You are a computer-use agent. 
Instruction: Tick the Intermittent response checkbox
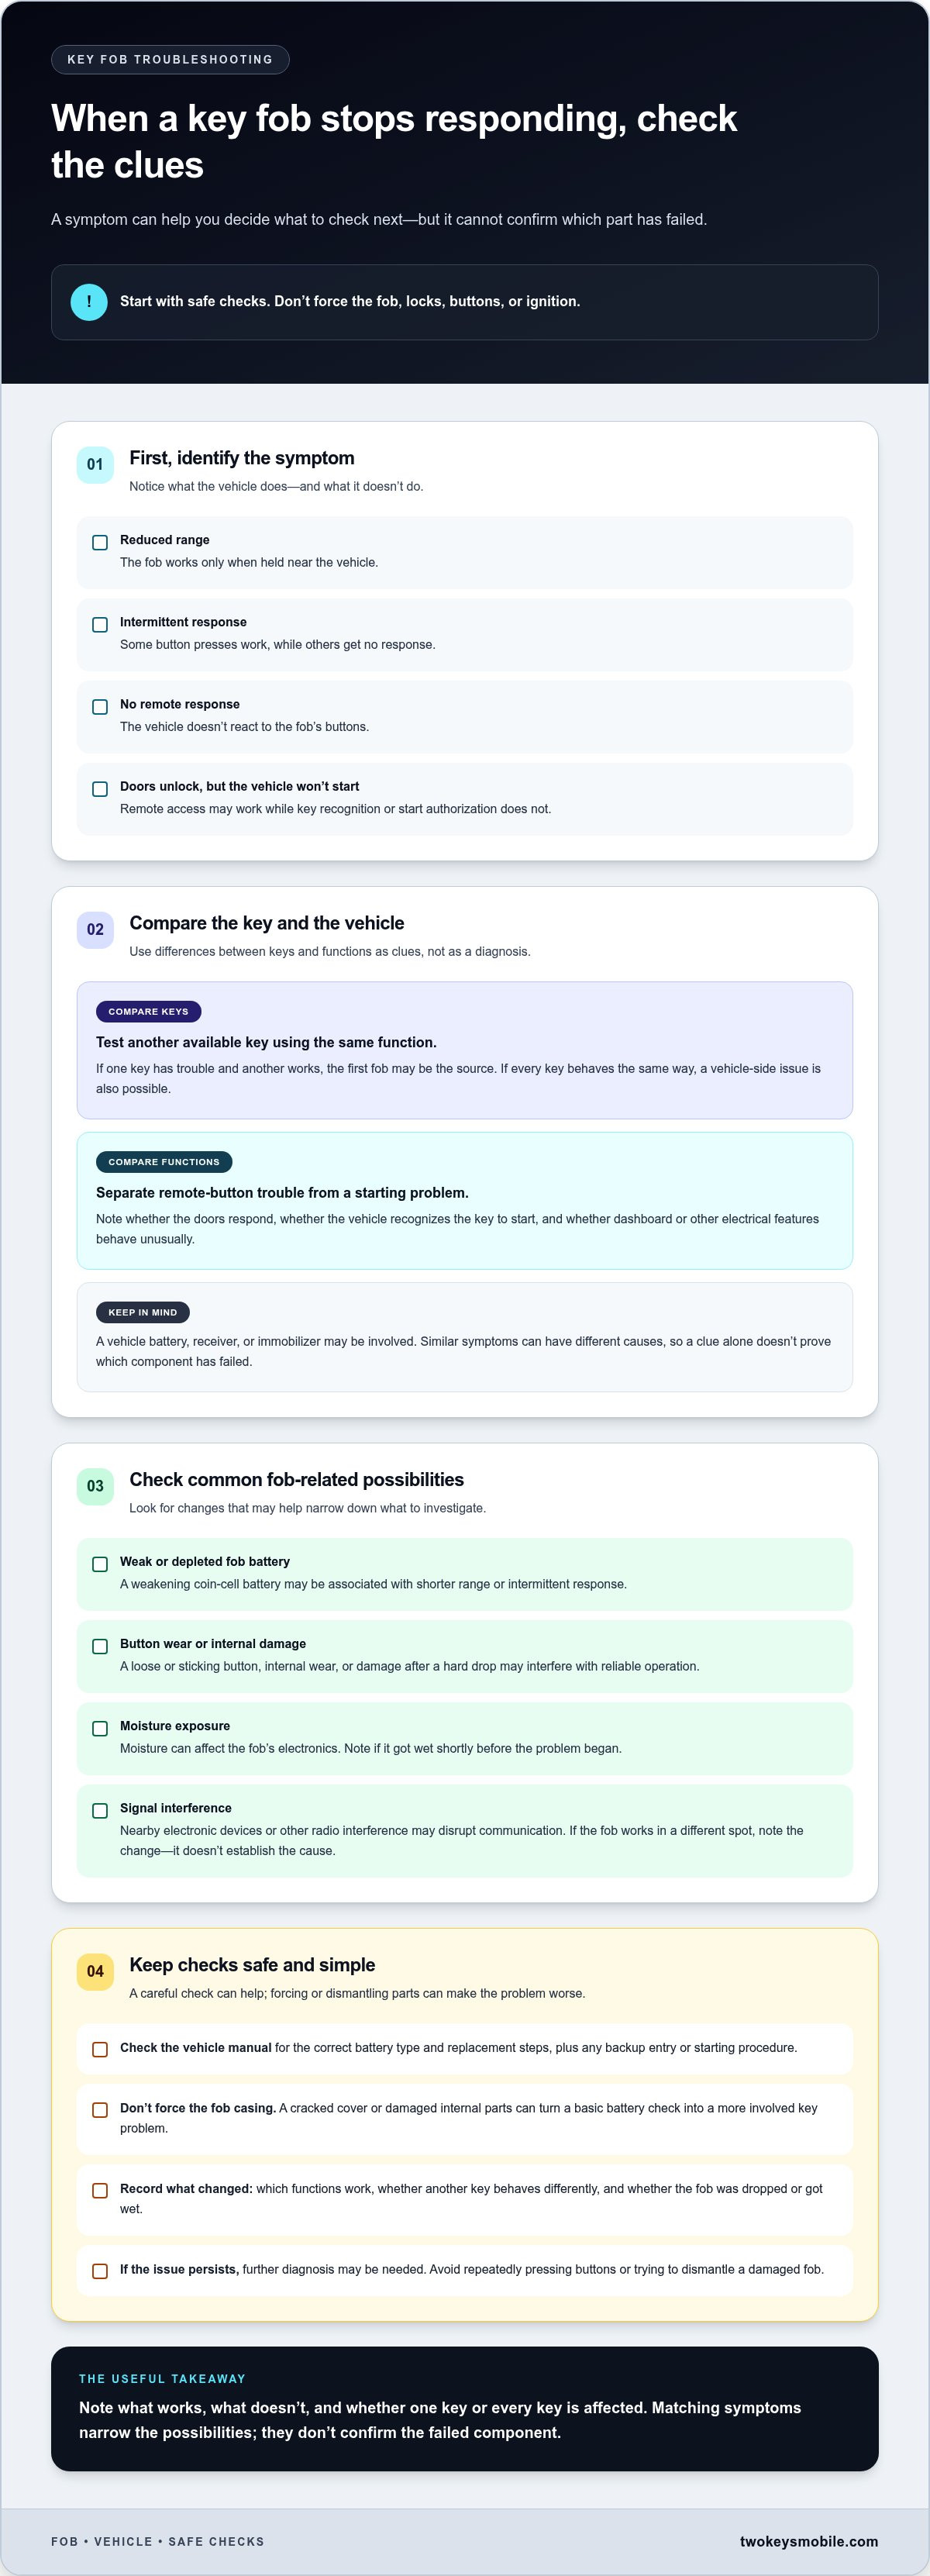pos(100,625)
